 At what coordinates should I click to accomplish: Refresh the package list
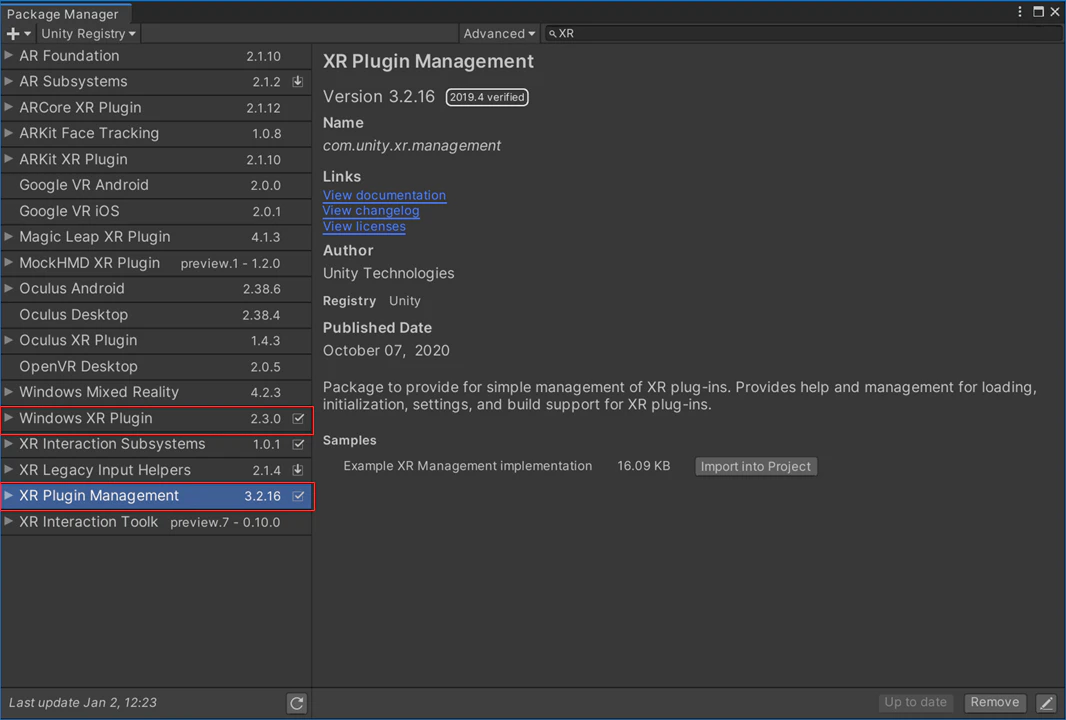tap(296, 703)
